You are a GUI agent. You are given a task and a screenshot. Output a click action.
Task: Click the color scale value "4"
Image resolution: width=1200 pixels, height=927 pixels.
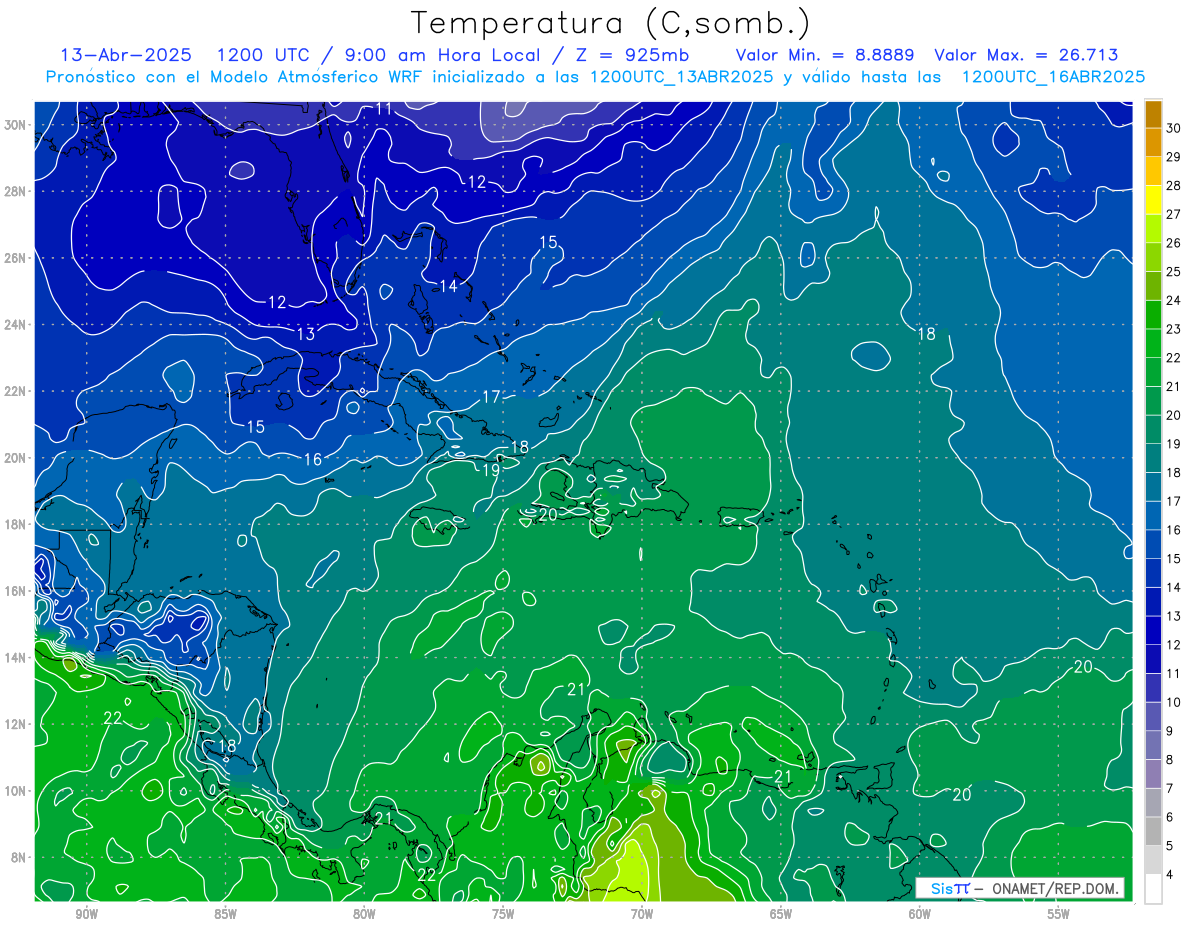(x=1170, y=875)
